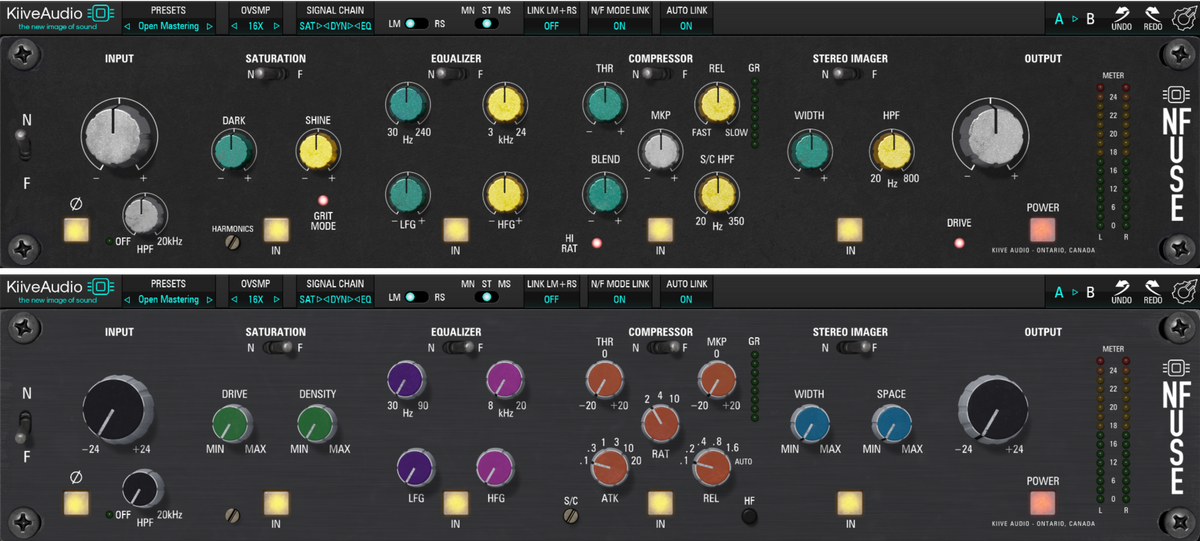This screenshot has width=1200, height=541.
Task: Click the Redo icon in bottom plugin
Action: click(x=1153, y=287)
